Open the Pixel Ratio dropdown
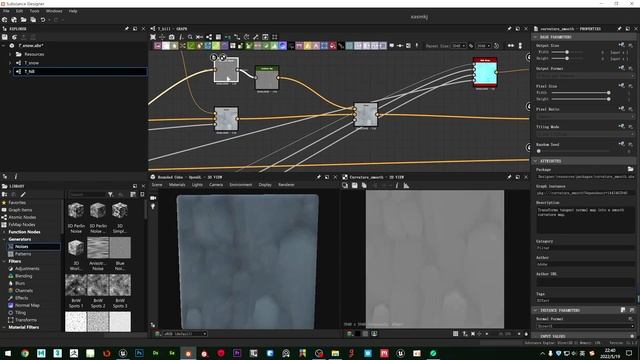The image size is (640, 360). pyautogui.click(x=585, y=117)
